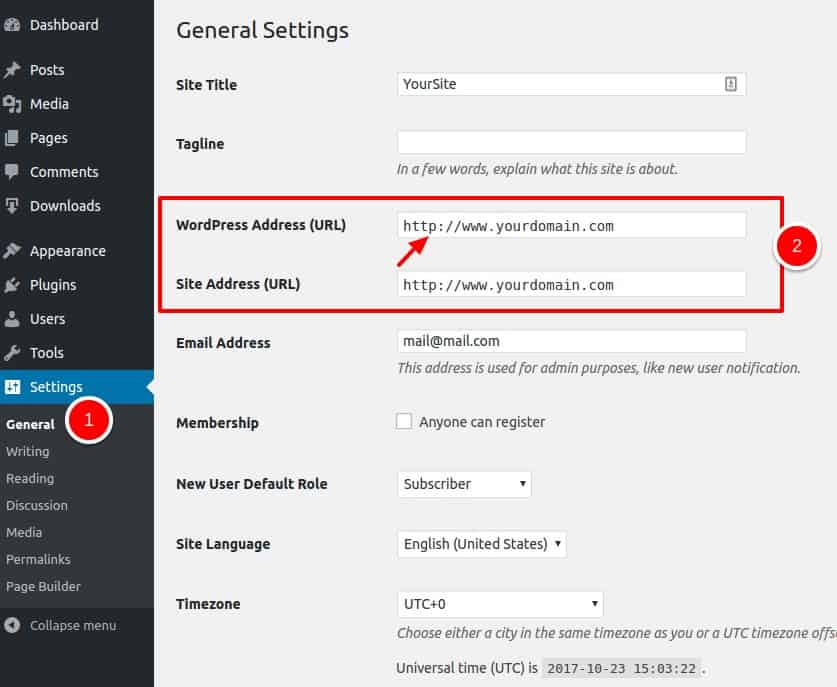Click the Timezone label
The height and width of the screenshot is (687, 837).
pos(208,604)
